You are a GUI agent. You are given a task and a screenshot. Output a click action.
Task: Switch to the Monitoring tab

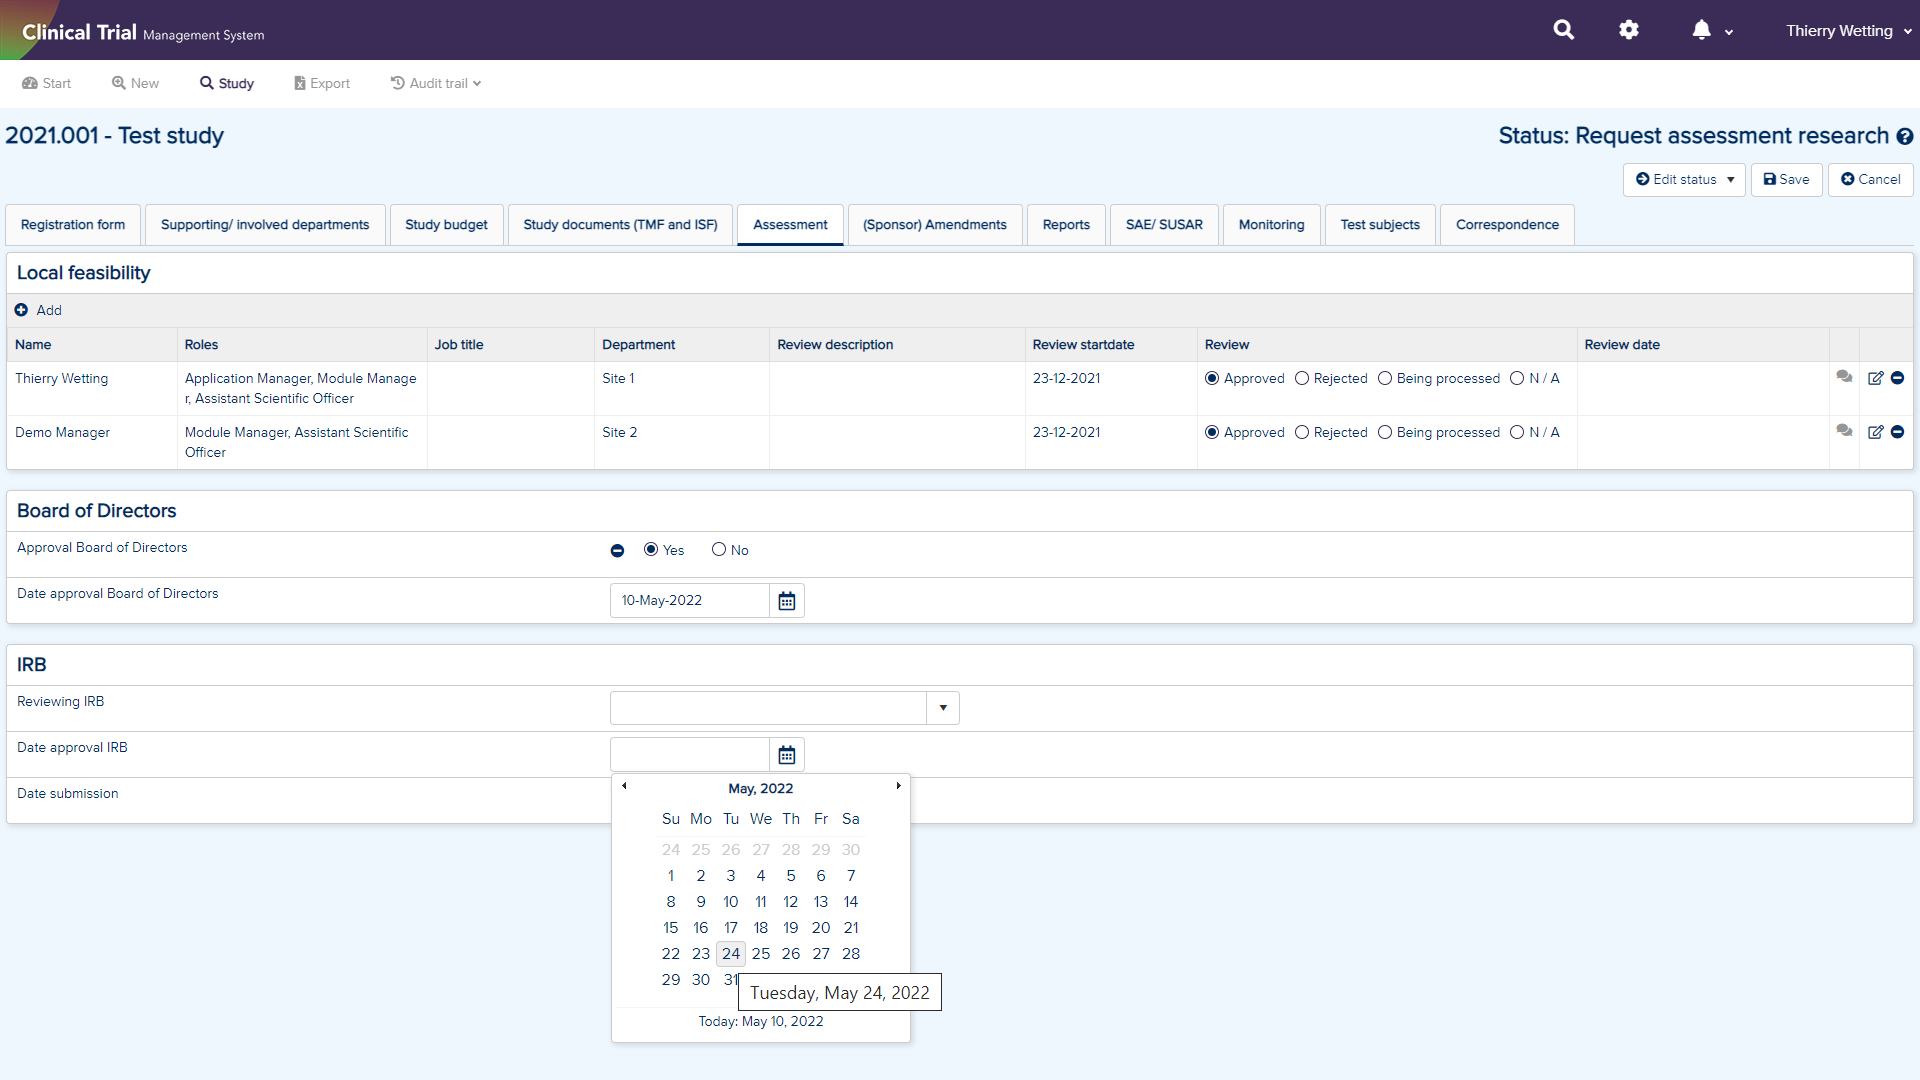(x=1270, y=224)
